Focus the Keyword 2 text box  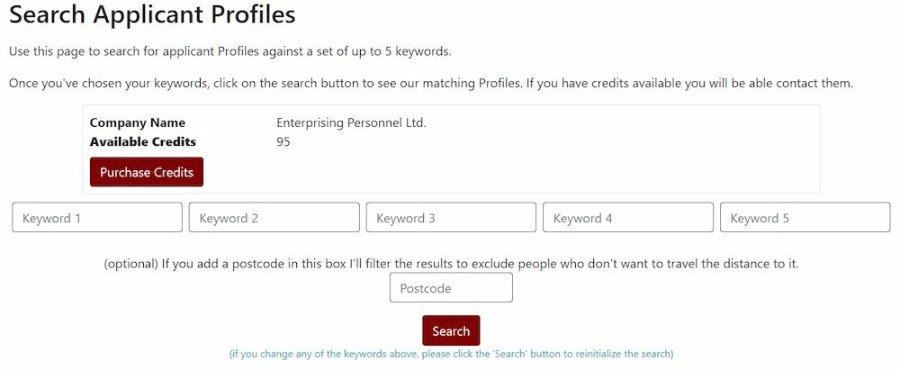[x=274, y=217]
